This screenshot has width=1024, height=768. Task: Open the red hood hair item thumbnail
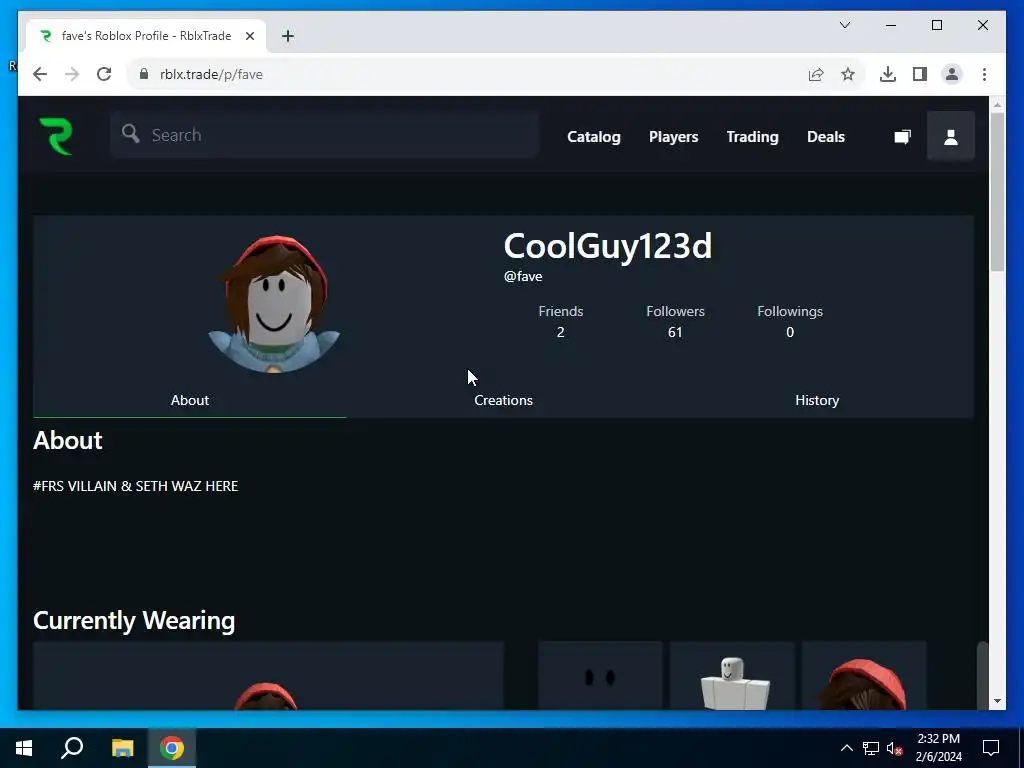864,675
